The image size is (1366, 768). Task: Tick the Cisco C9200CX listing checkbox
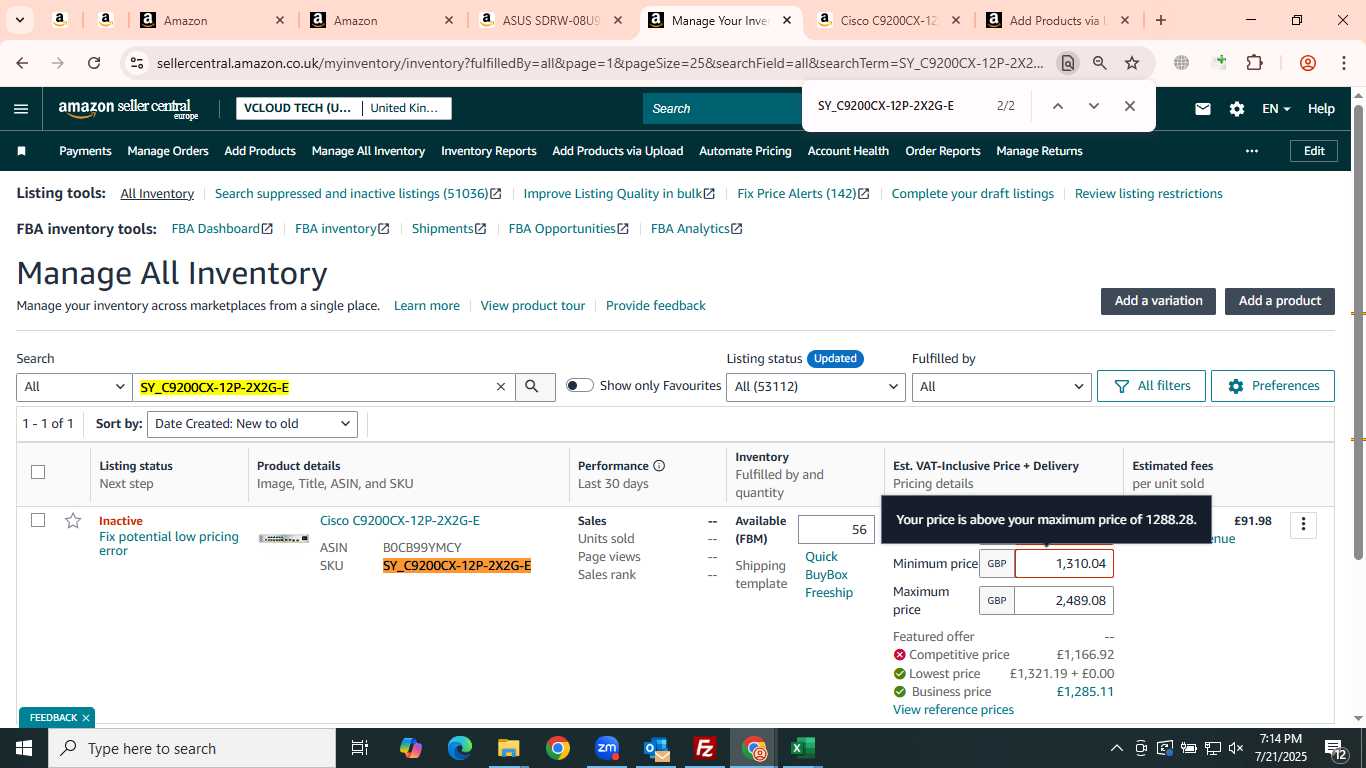[x=38, y=520]
